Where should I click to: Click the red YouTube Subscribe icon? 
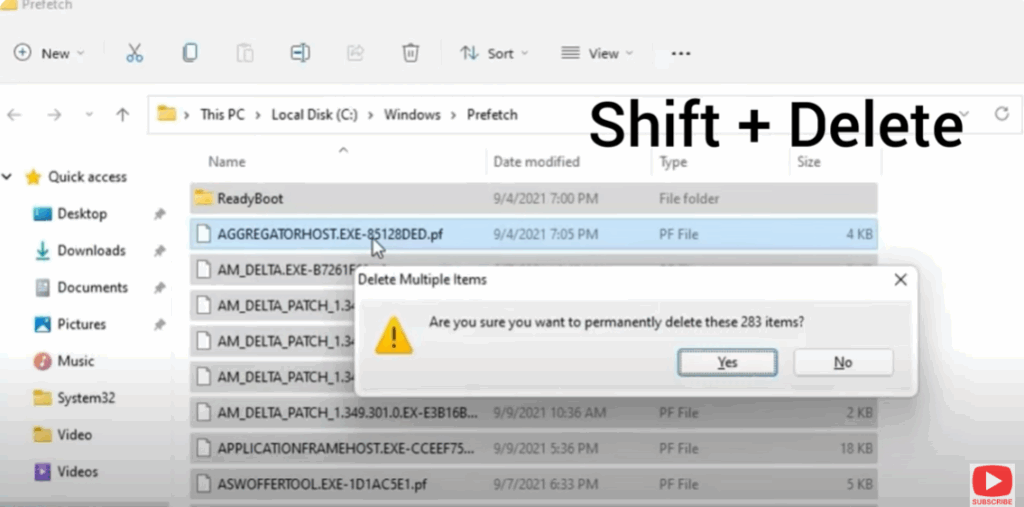pyautogui.click(x=991, y=480)
